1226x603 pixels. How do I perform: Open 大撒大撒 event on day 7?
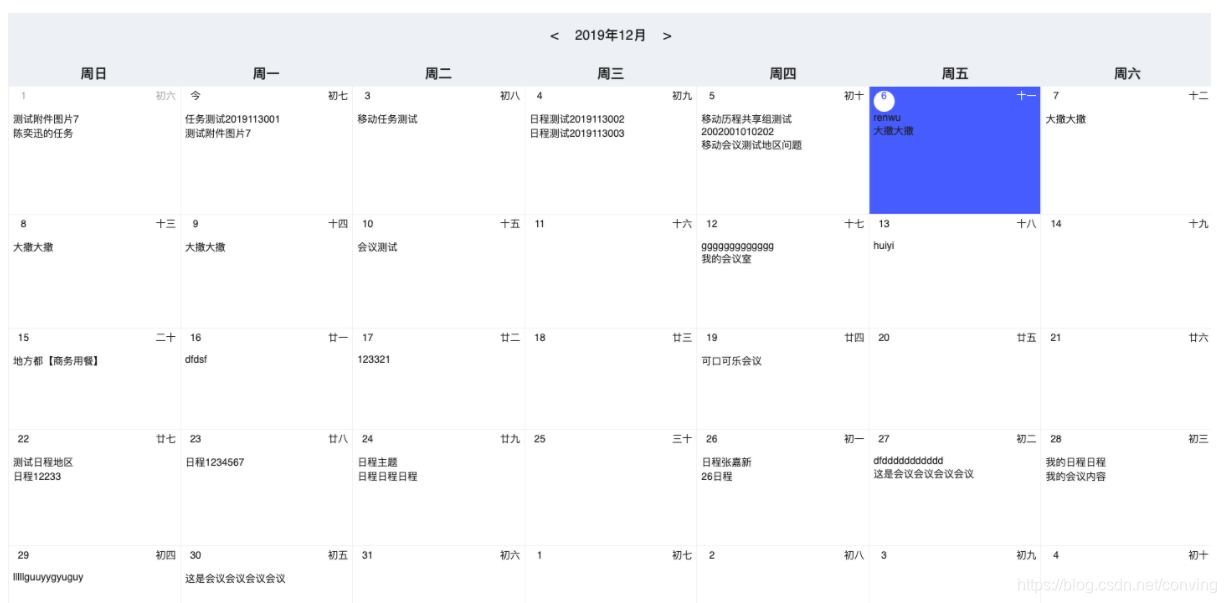(1065, 119)
